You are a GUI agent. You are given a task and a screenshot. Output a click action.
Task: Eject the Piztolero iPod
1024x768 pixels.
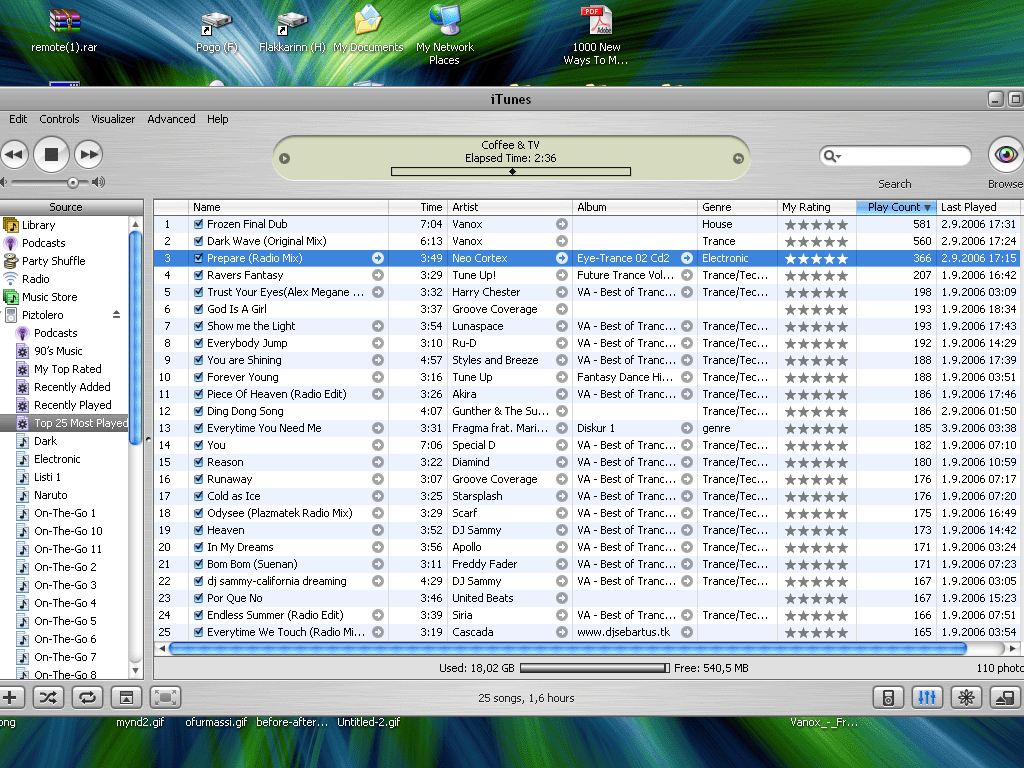tap(116, 315)
